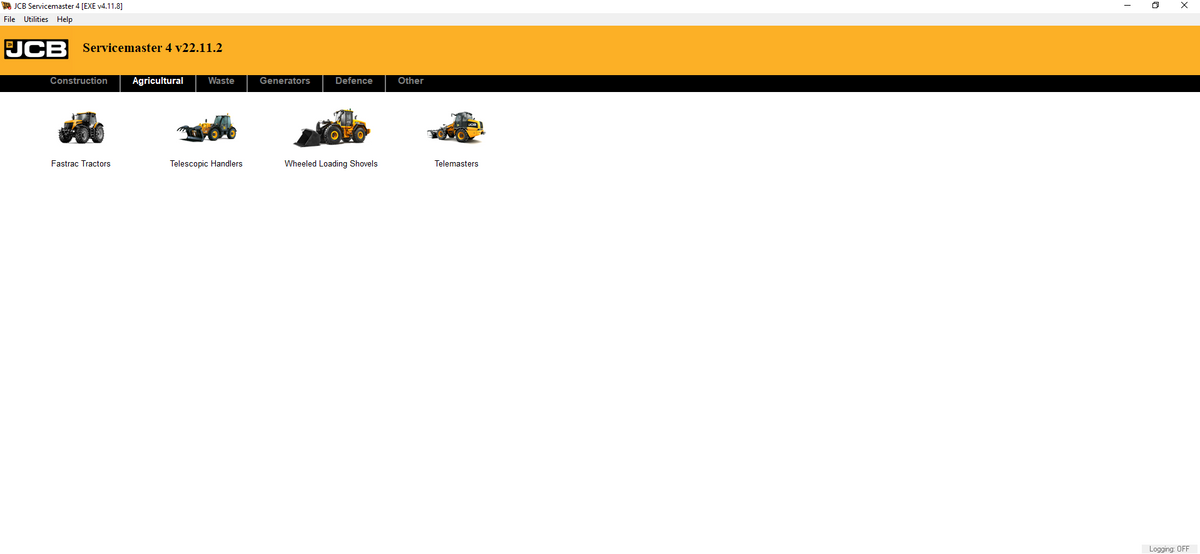Open the Wheeled Loading Shovels machine icon
Screen dimensions: 1200x554
point(331,128)
